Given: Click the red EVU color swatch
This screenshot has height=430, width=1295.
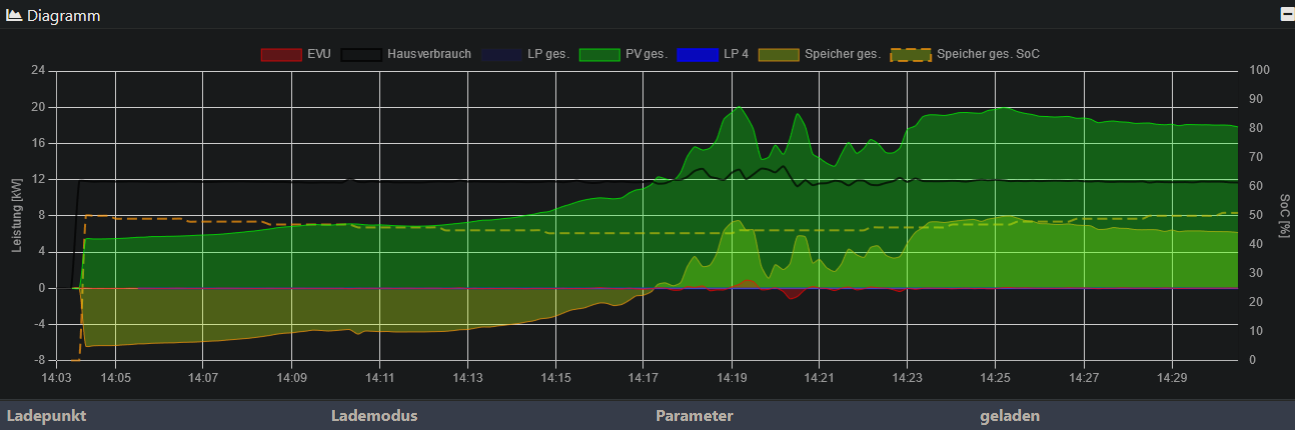Looking at the screenshot, I should click(x=280, y=54).
